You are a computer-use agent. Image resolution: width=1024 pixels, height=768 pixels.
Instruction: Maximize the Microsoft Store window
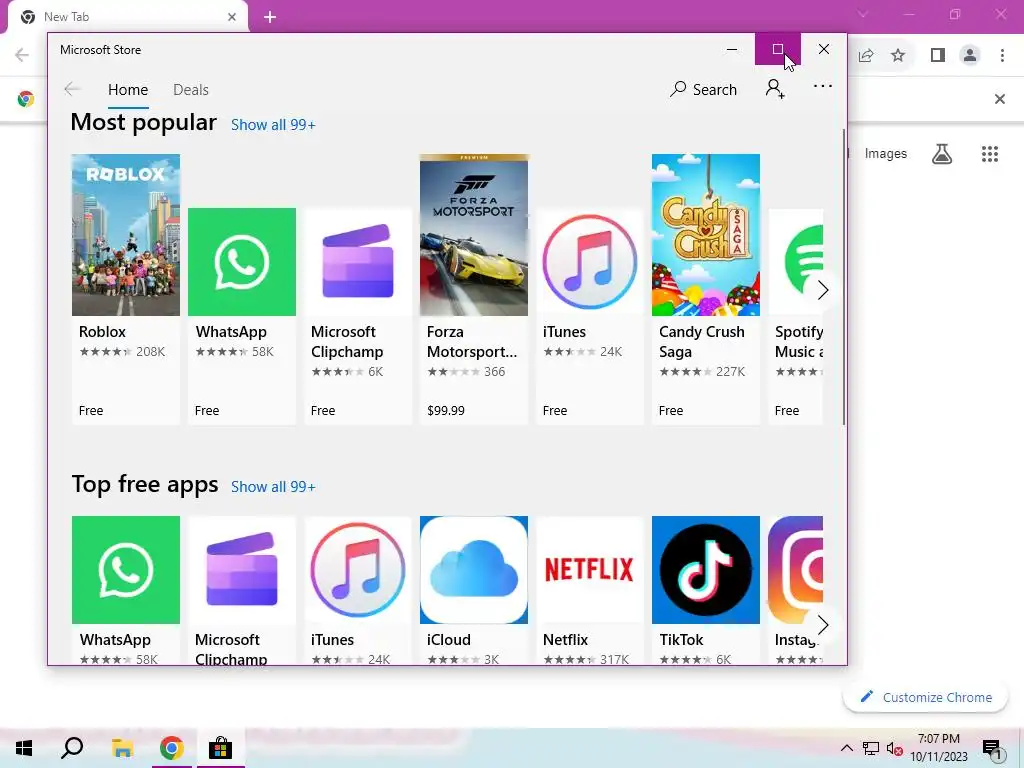[x=778, y=49]
